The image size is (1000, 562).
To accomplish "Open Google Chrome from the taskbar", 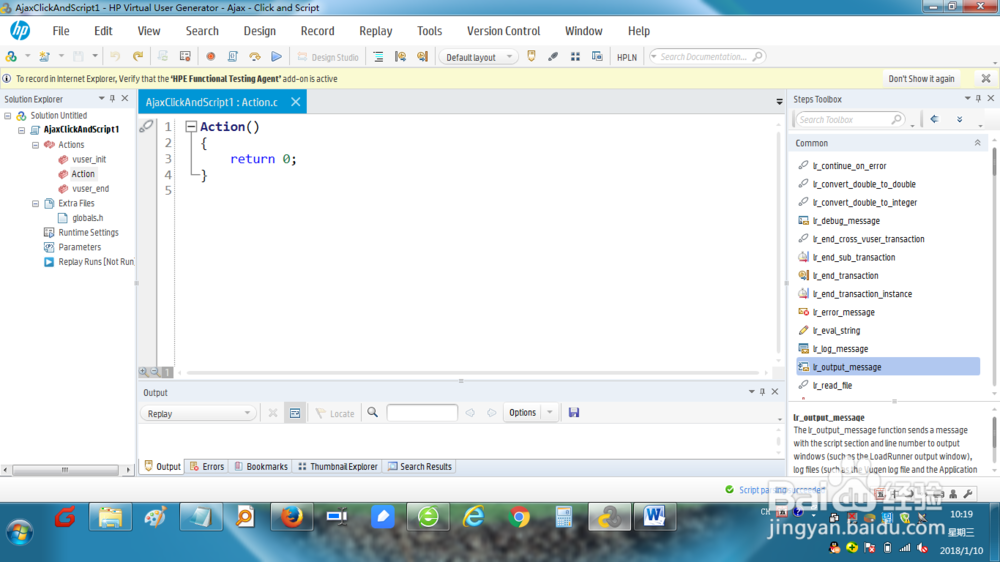I will tap(519, 517).
